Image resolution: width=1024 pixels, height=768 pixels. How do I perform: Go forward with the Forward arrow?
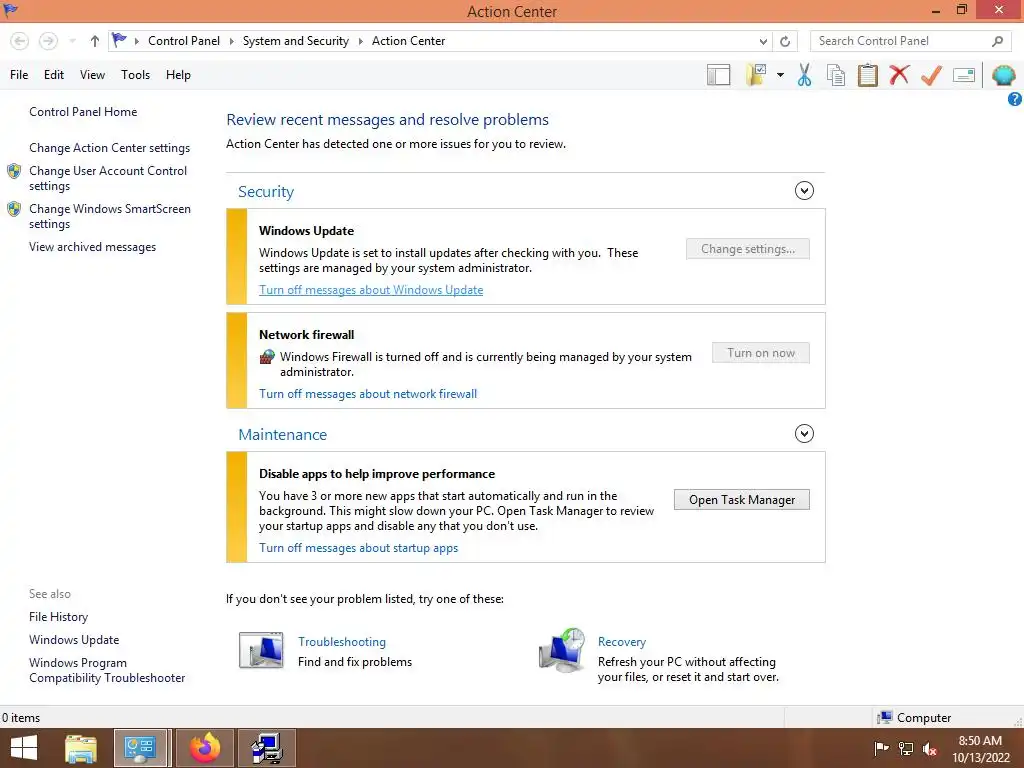pos(48,41)
